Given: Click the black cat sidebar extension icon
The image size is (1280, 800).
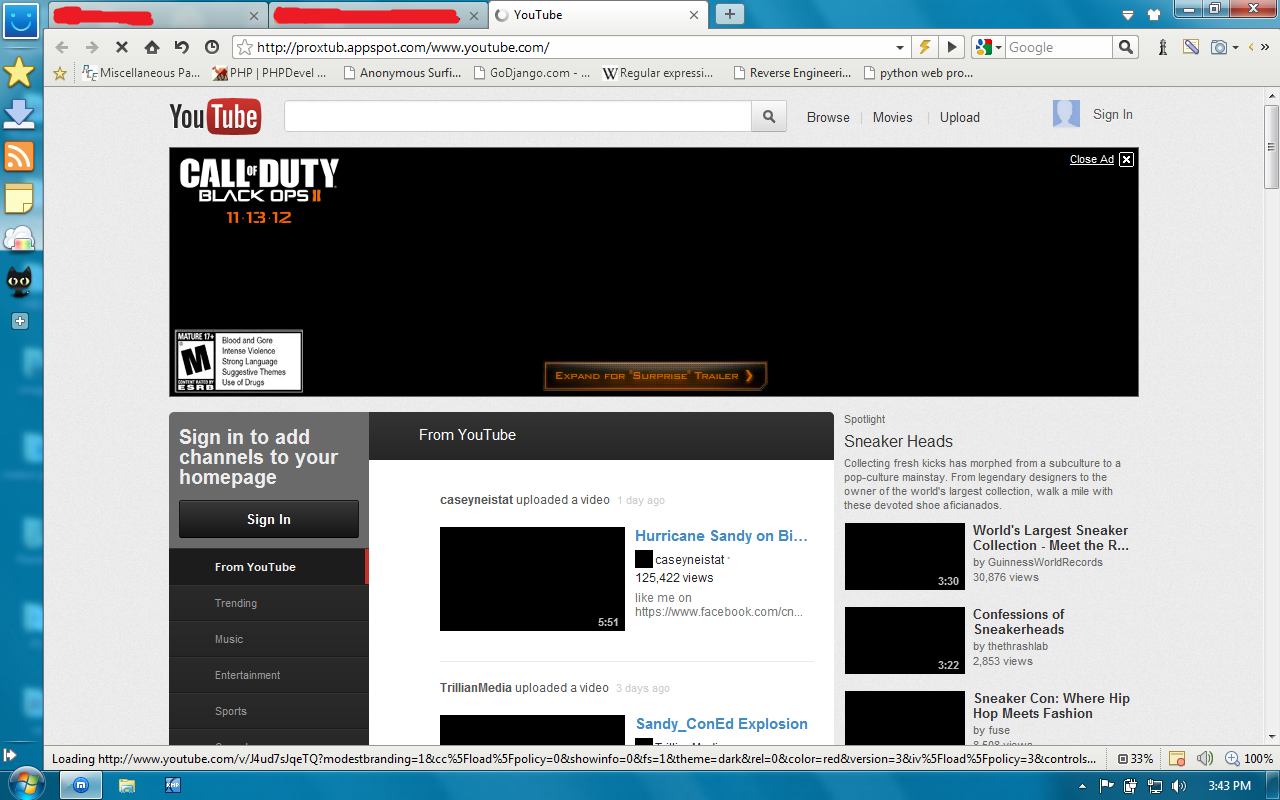Looking at the screenshot, I should [x=20, y=282].
